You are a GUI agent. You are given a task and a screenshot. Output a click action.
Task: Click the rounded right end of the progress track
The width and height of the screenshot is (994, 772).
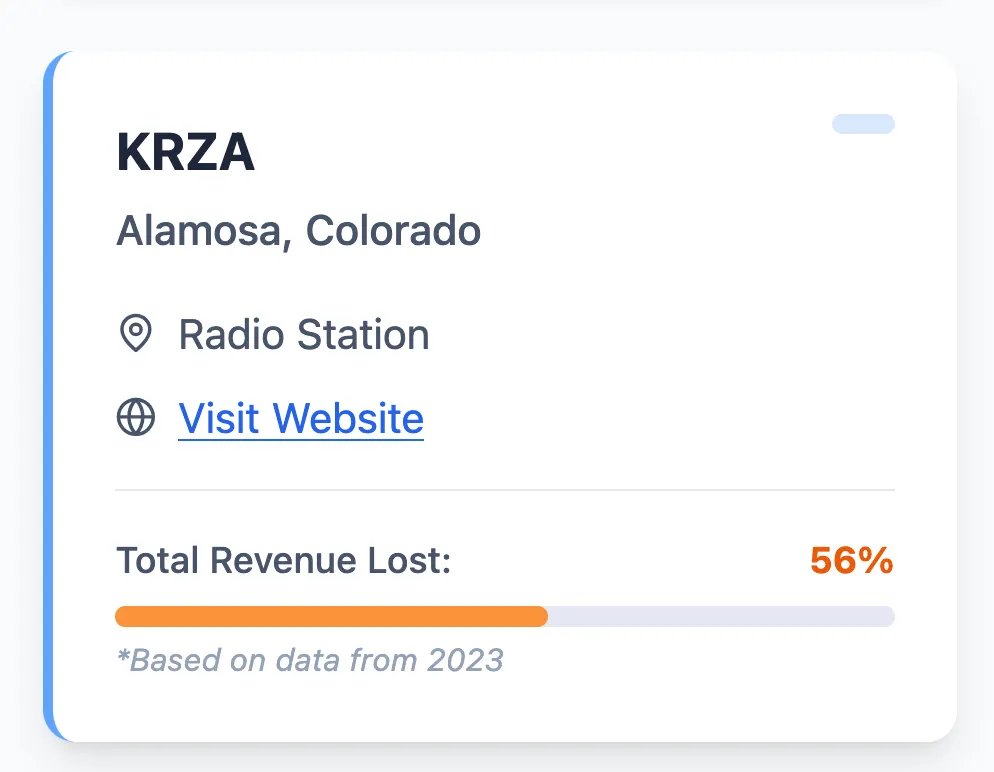[888, 616]
